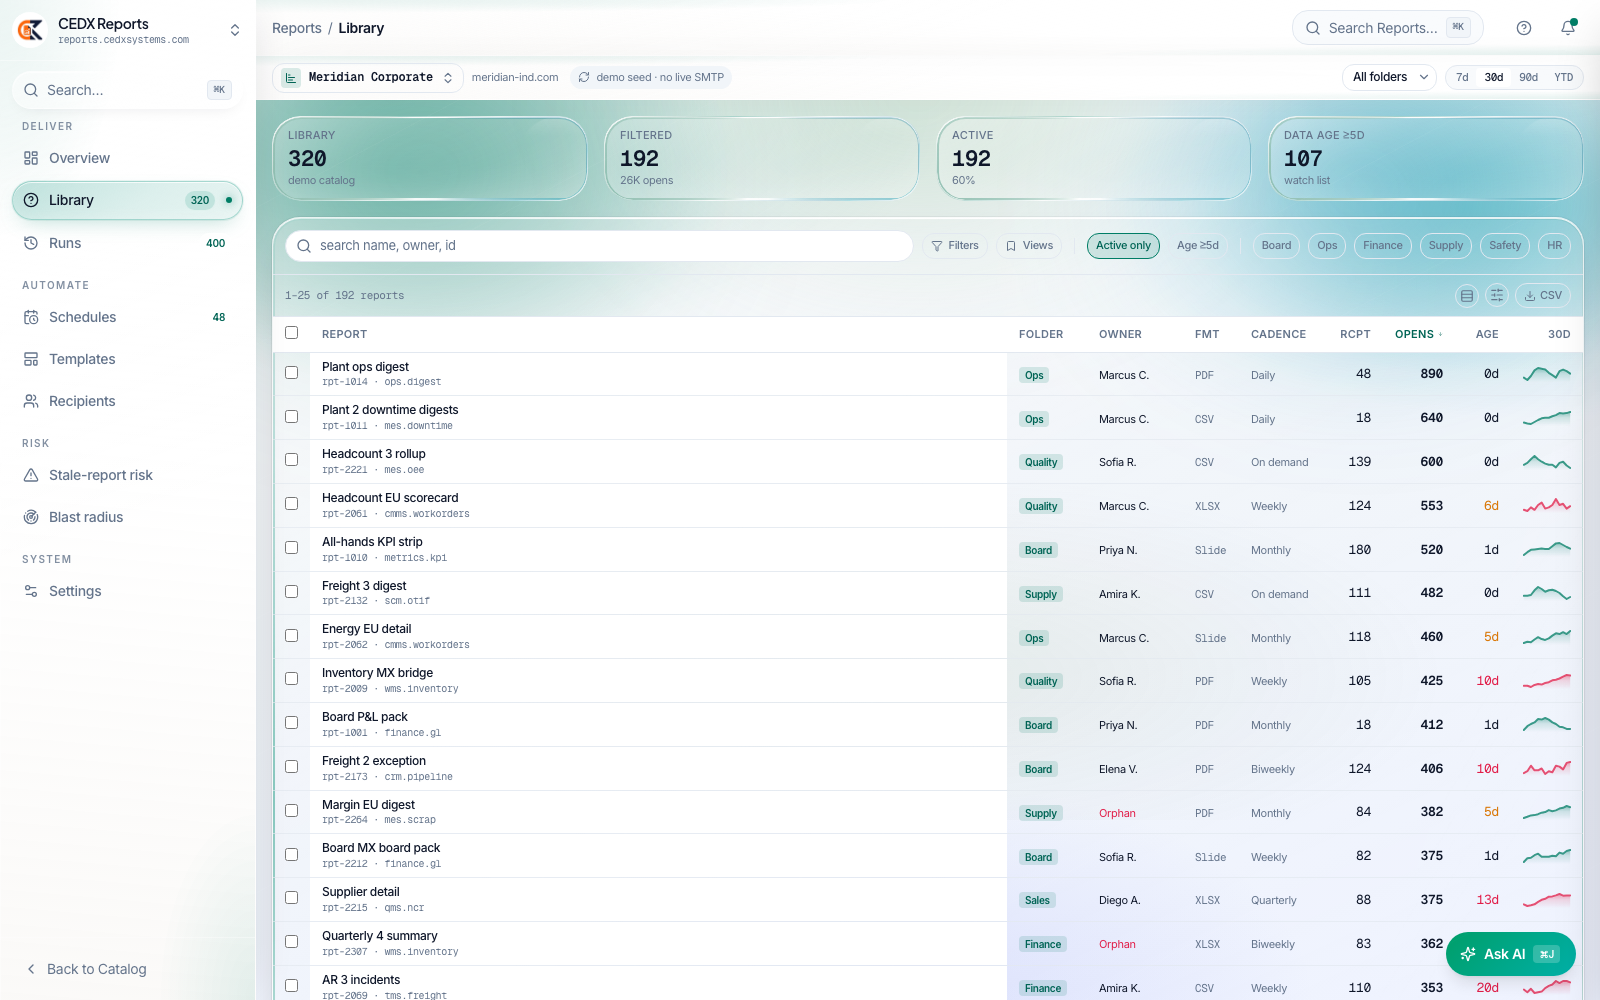Viewport: 1600px width, 1000px height.
Task: Expand the CEDX Reports app switcher chevron
Action: pyautogui.click(x=235, y=30)
